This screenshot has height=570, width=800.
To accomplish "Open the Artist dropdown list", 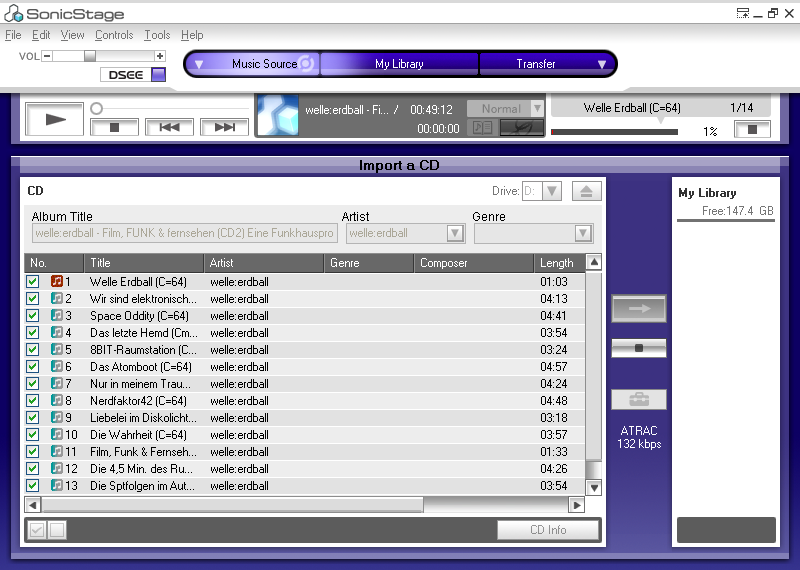I will click(455, 233).
